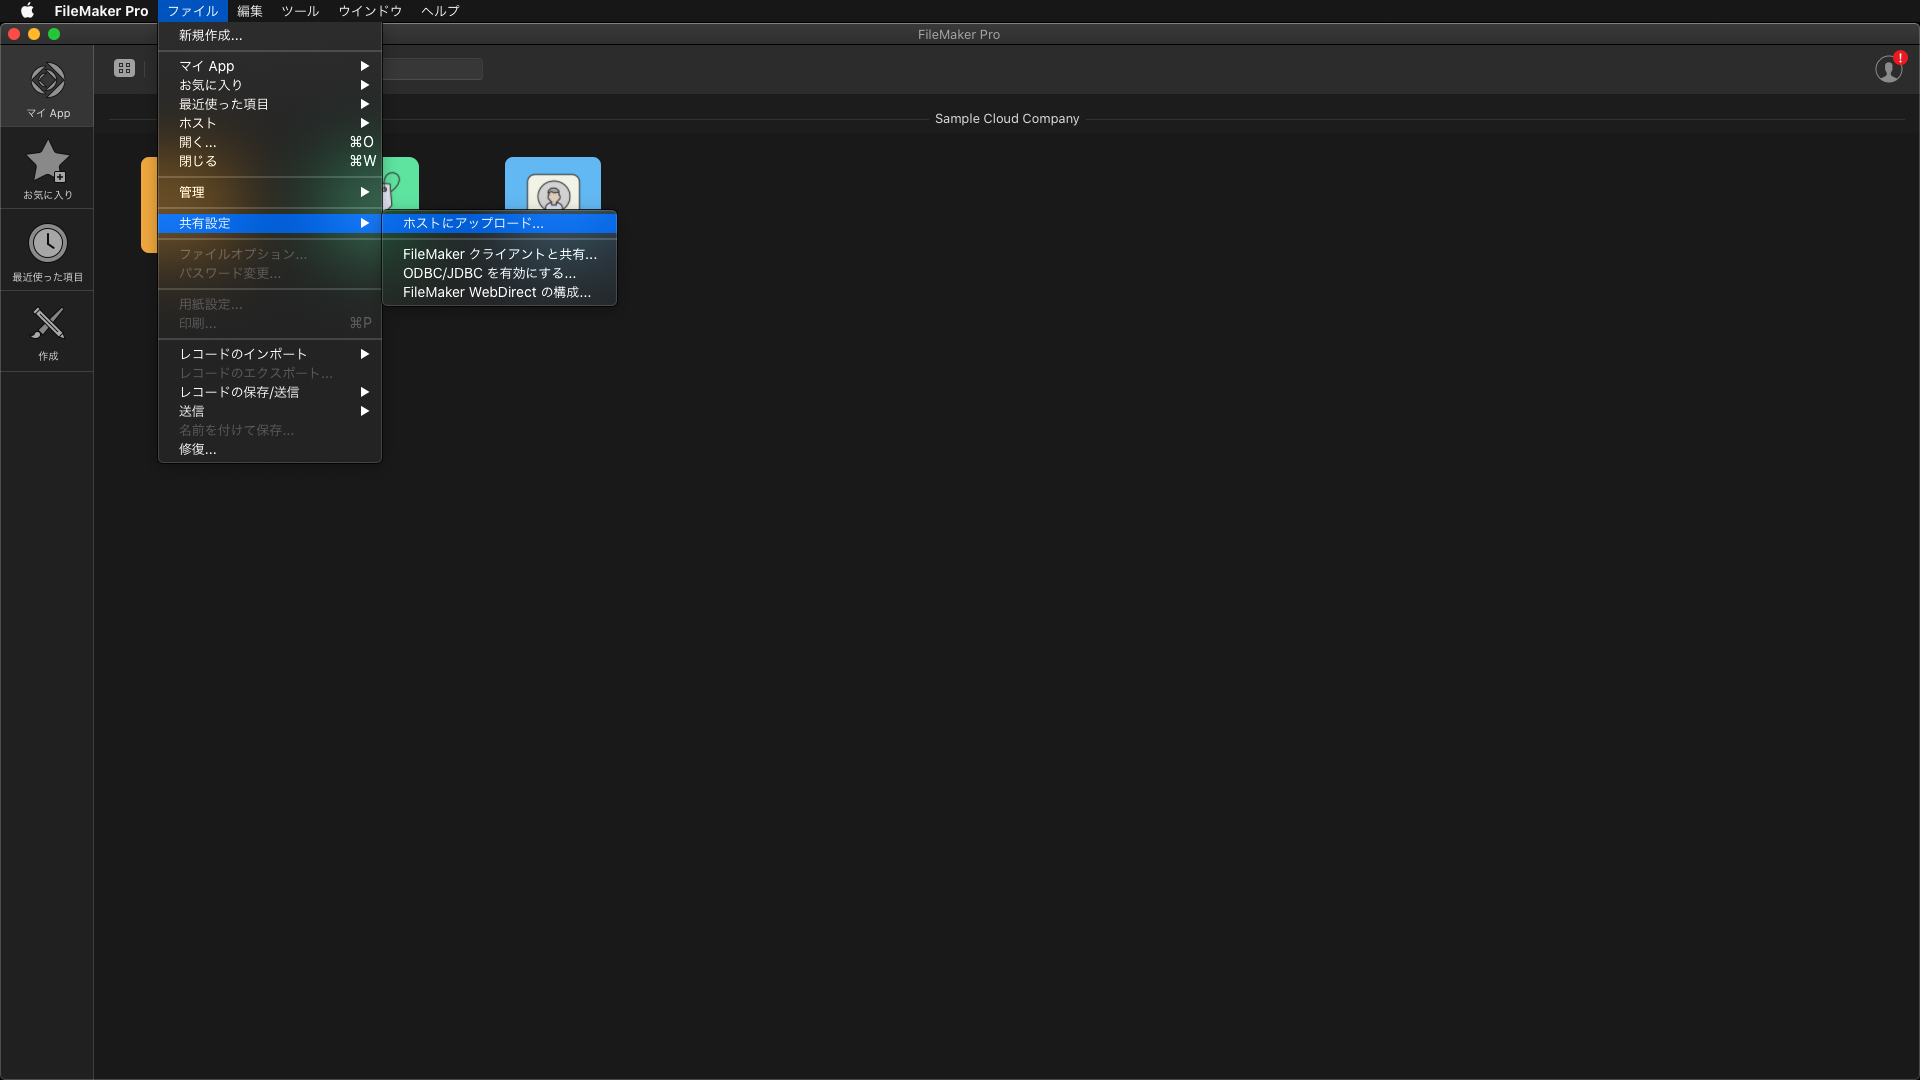Open the account icon with notification badge

point(1889,70)
